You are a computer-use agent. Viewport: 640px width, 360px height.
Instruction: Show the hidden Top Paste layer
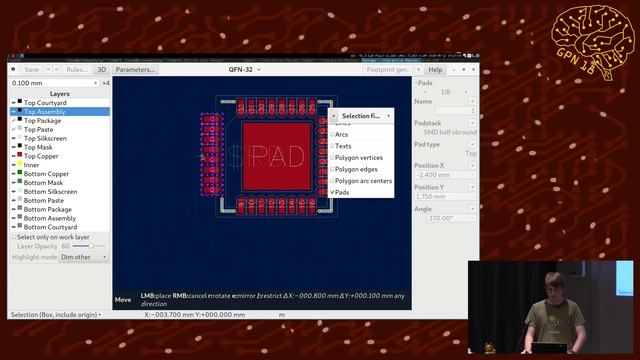pos(13,129)
